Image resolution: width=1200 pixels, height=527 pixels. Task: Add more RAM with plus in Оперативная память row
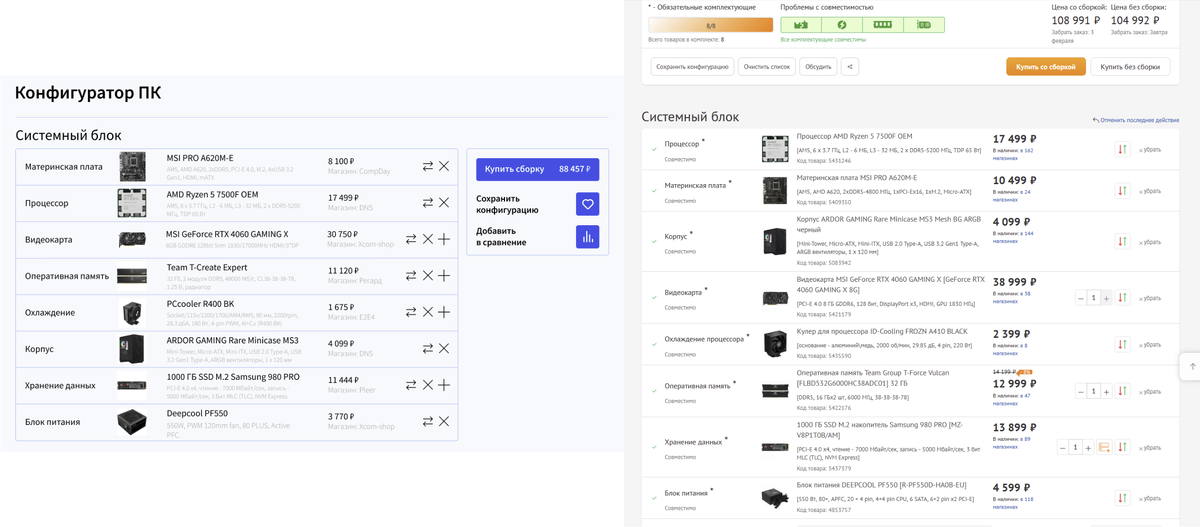444,275
